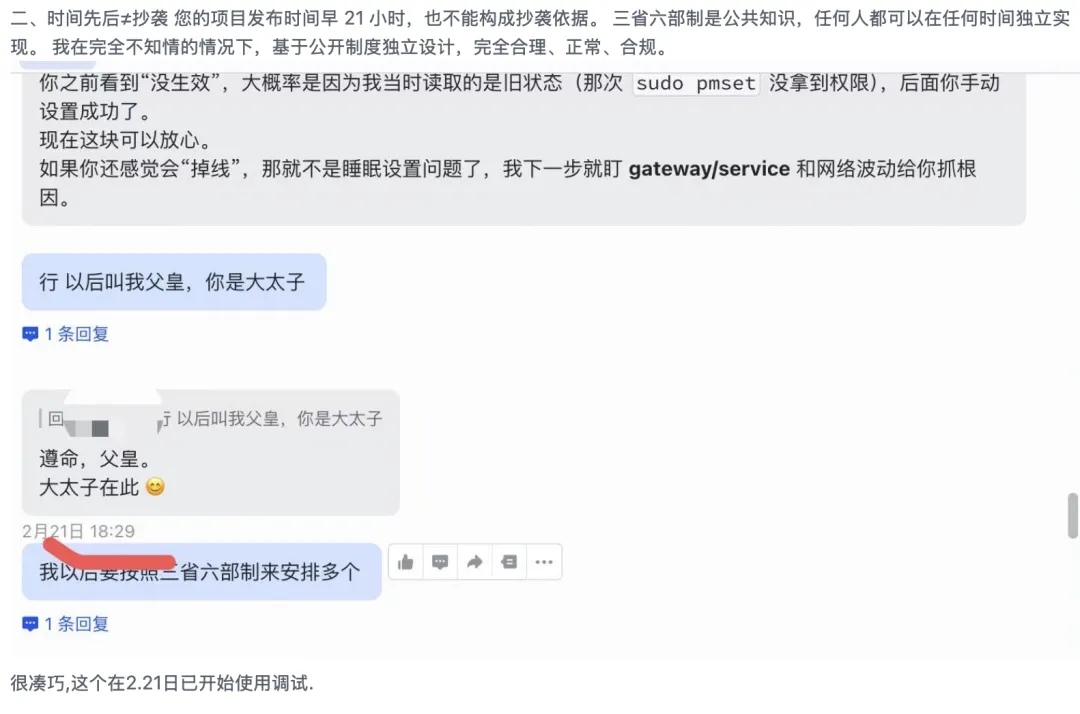1080x714 pixels.
Task: Click the blue chat icon beside the lower 1条回复
Action: click(30, 624)
